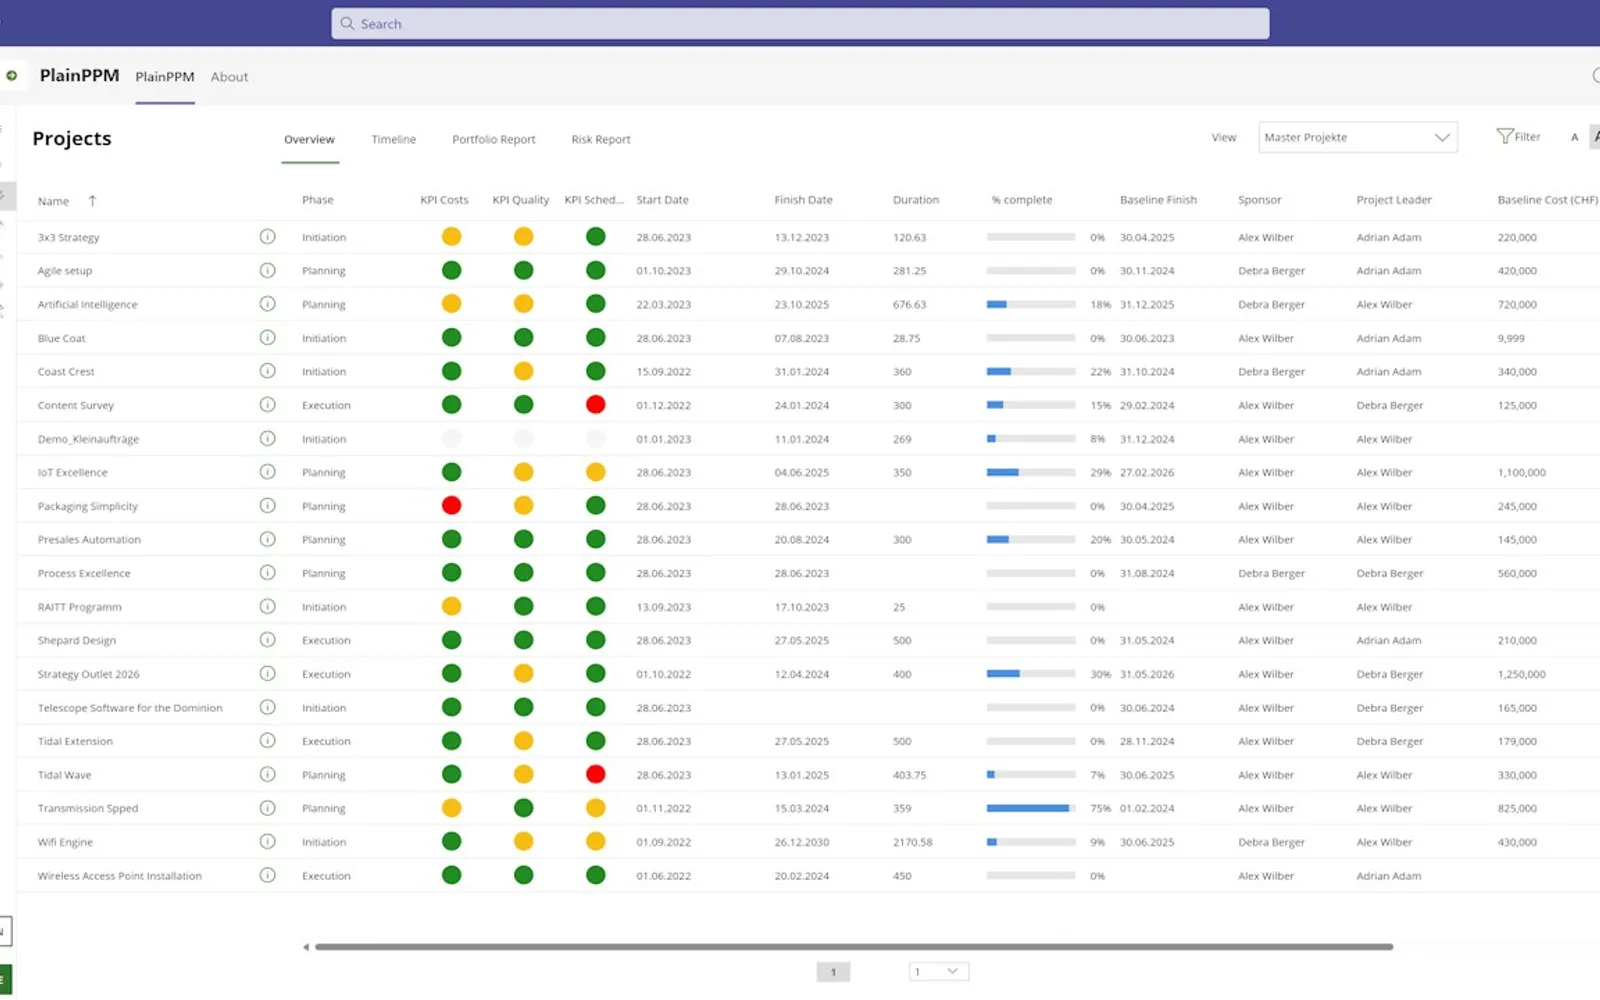The width and height of the screenshot is (1600, 1000).
Task: Open the 3x3 Strategy project name
Action: (x=68, y=238)
